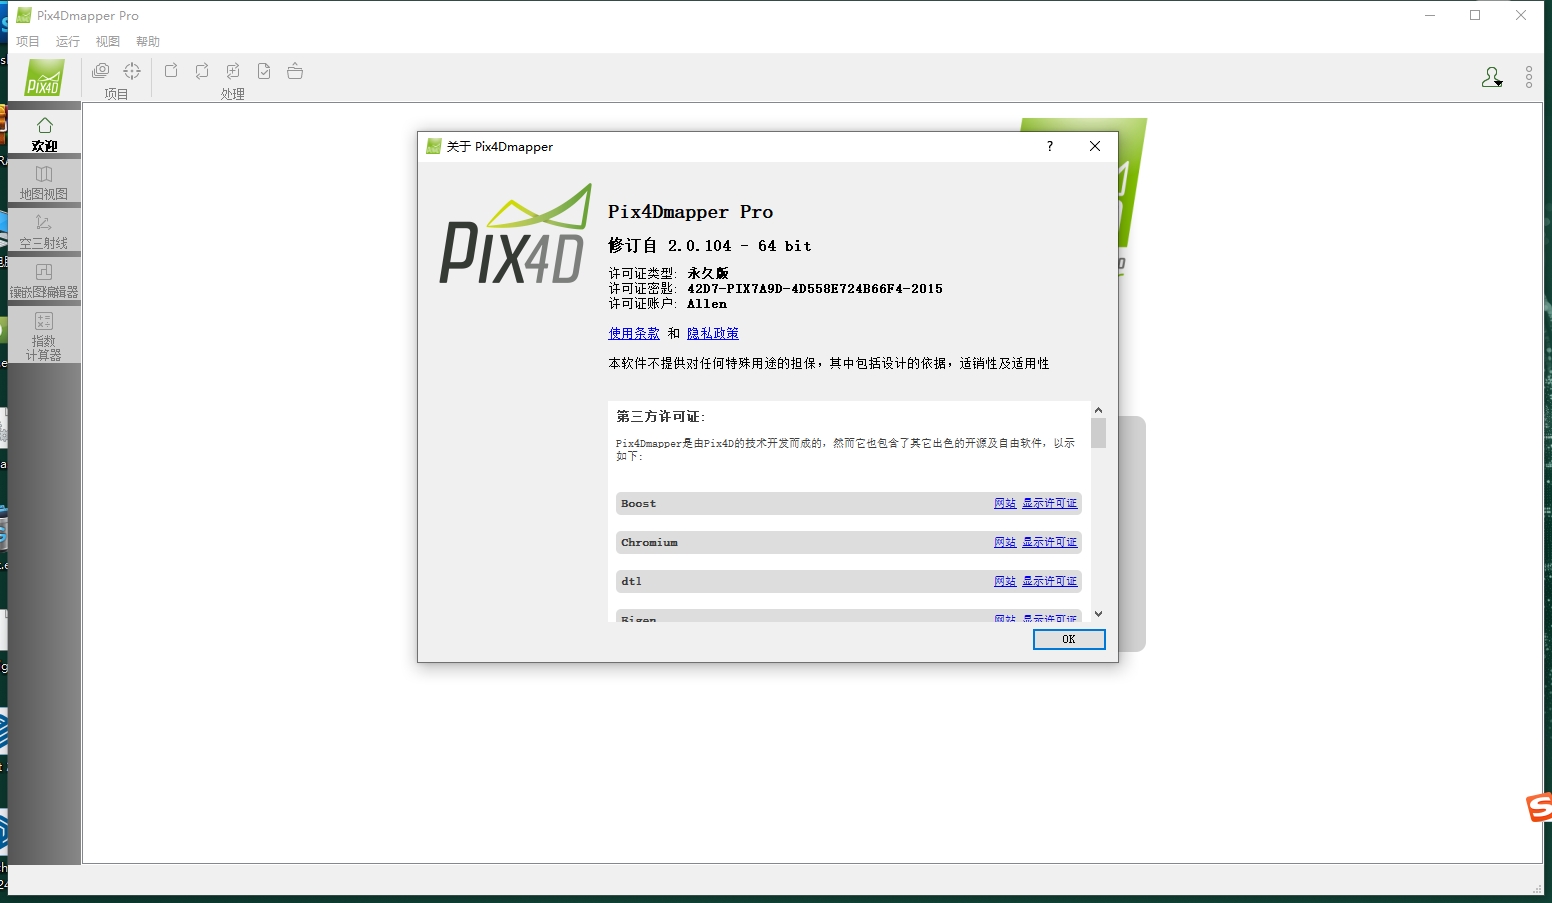Image resolution: width=1552 pixels, height=903 pixels.
Task: Switch to 地图视图 map view
Action: click(44, 182)
